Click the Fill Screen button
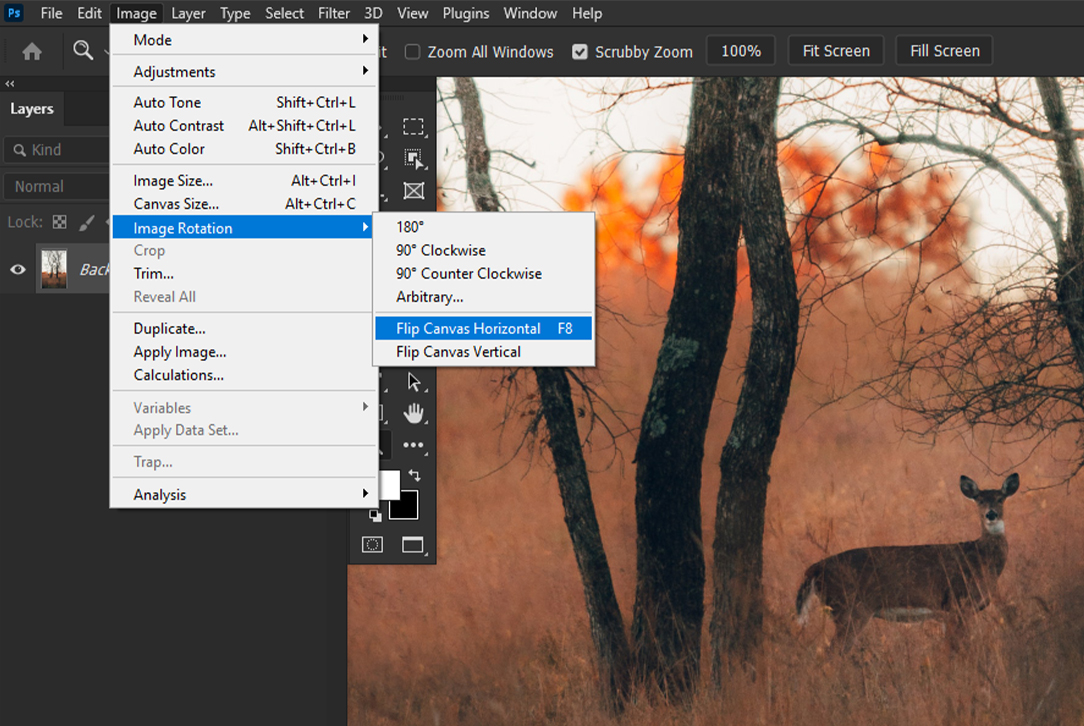Screen dimensions: 1084x726 click(x=943, y=50)
